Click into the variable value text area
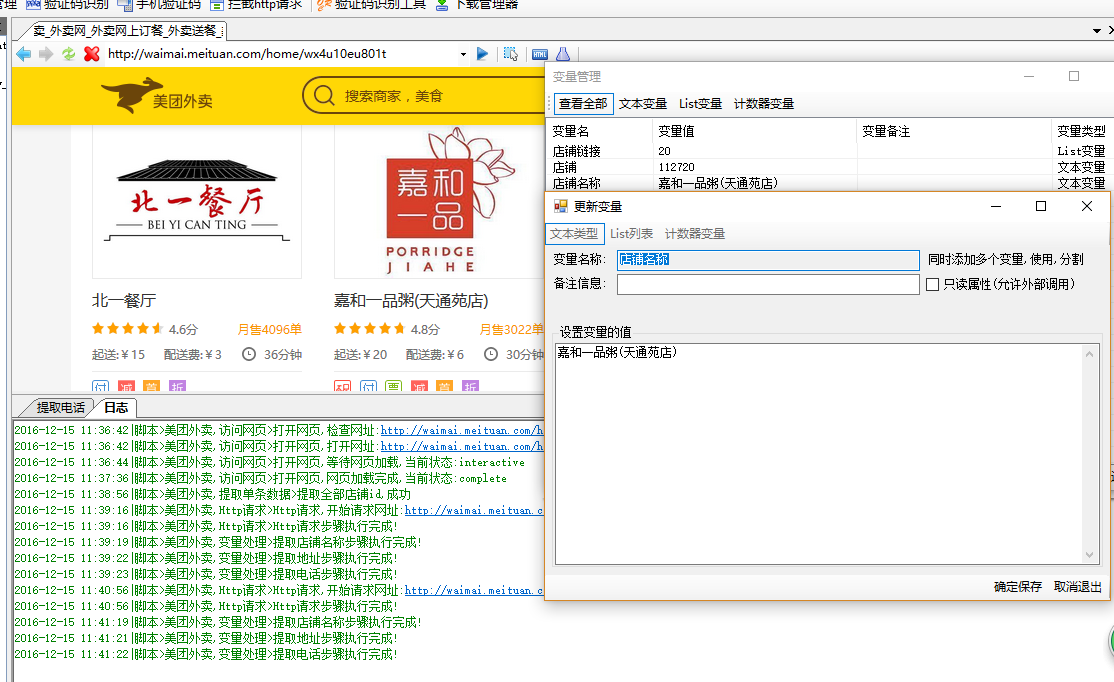Viewport: 1114px width, 682px height. [x=818, y=454]
